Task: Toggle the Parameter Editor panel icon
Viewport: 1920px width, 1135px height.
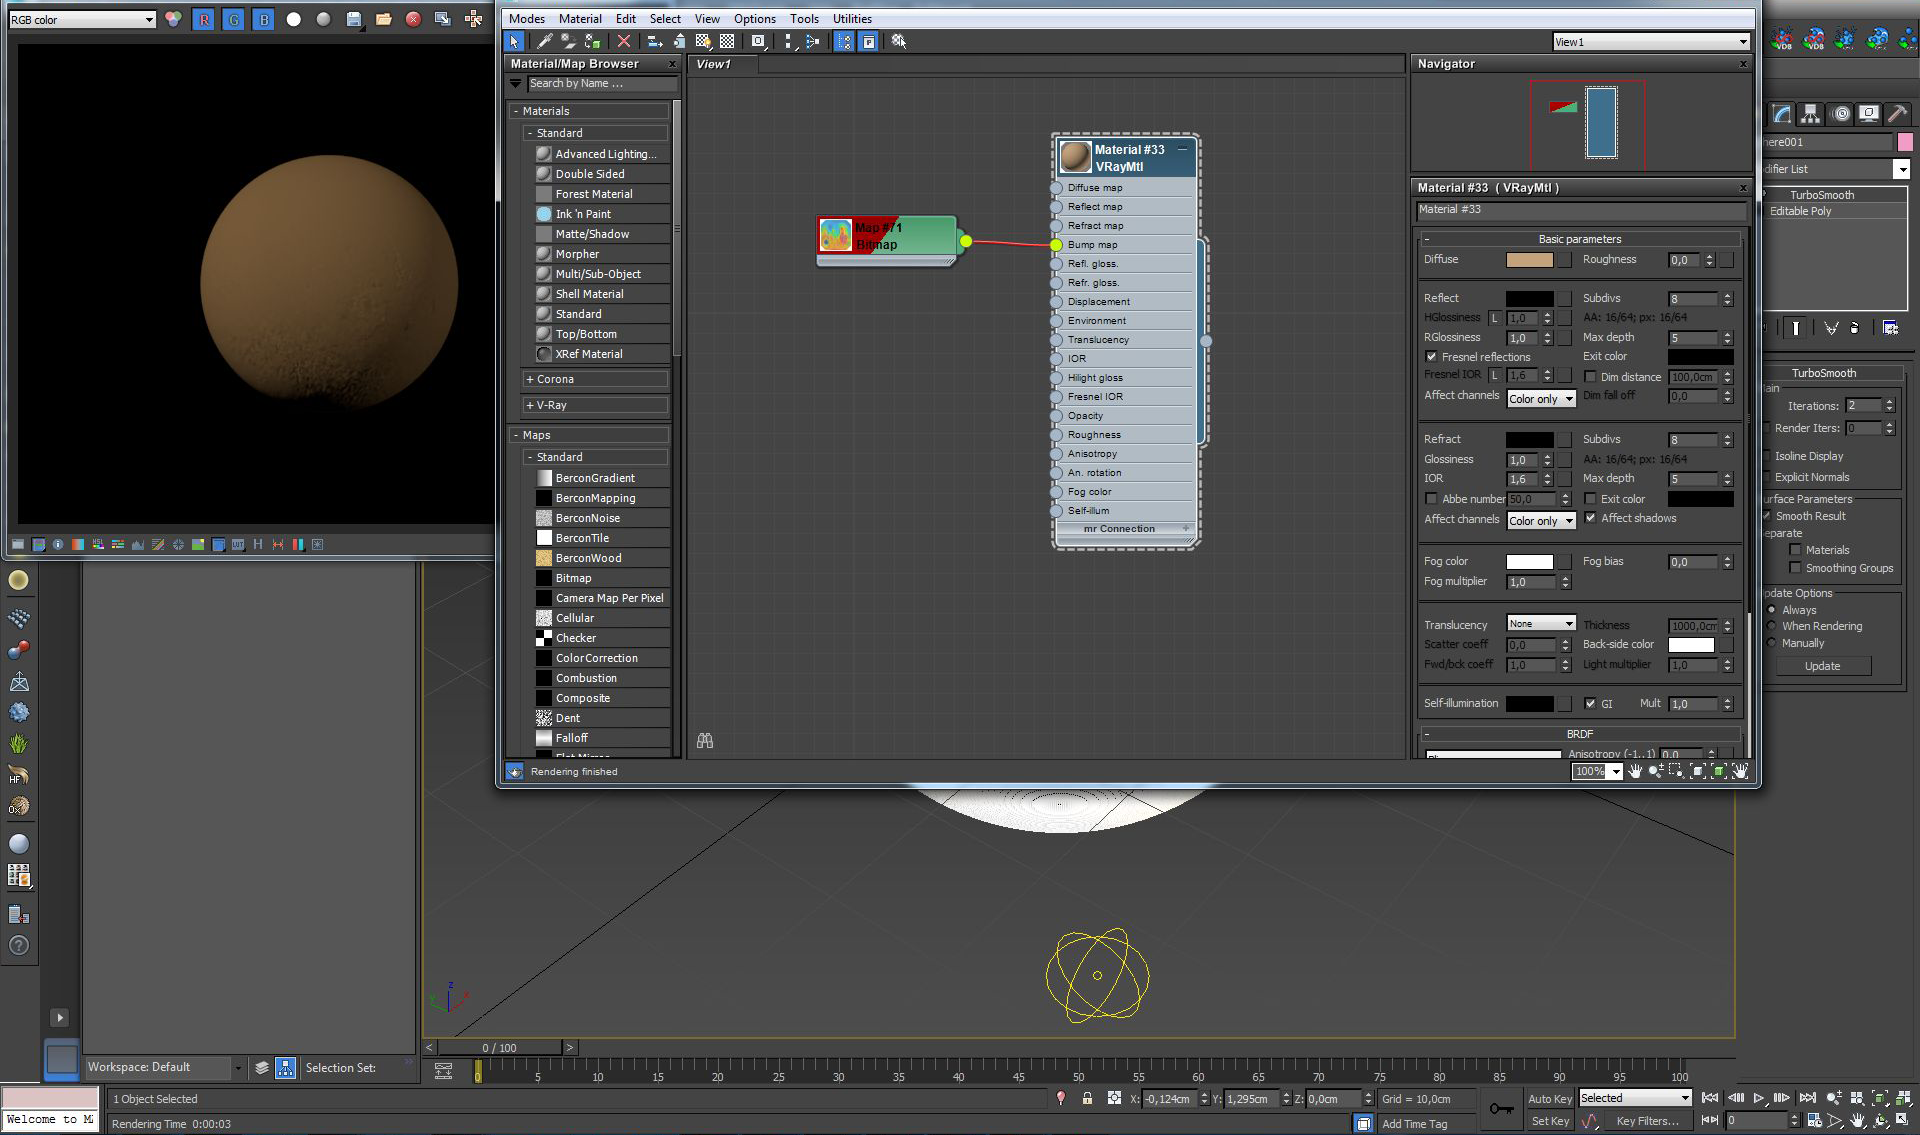Action: tap(869, 41)
